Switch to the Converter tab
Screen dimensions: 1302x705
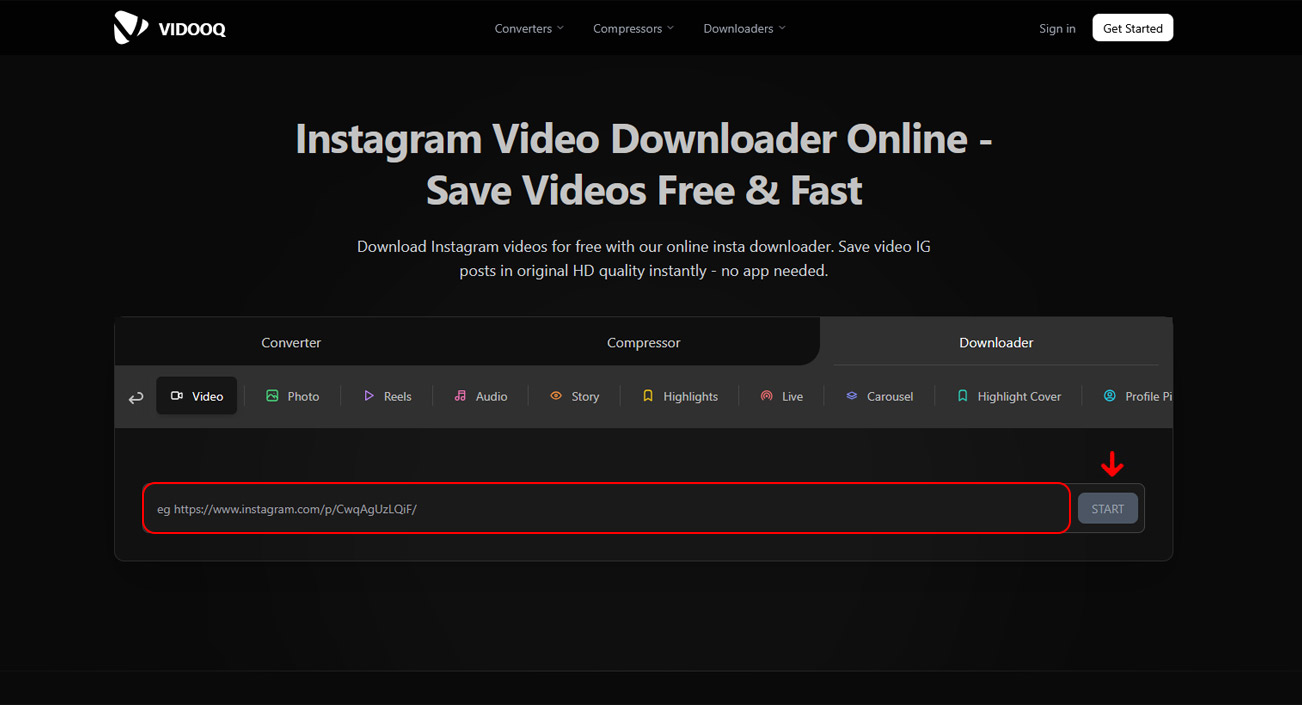291,342
